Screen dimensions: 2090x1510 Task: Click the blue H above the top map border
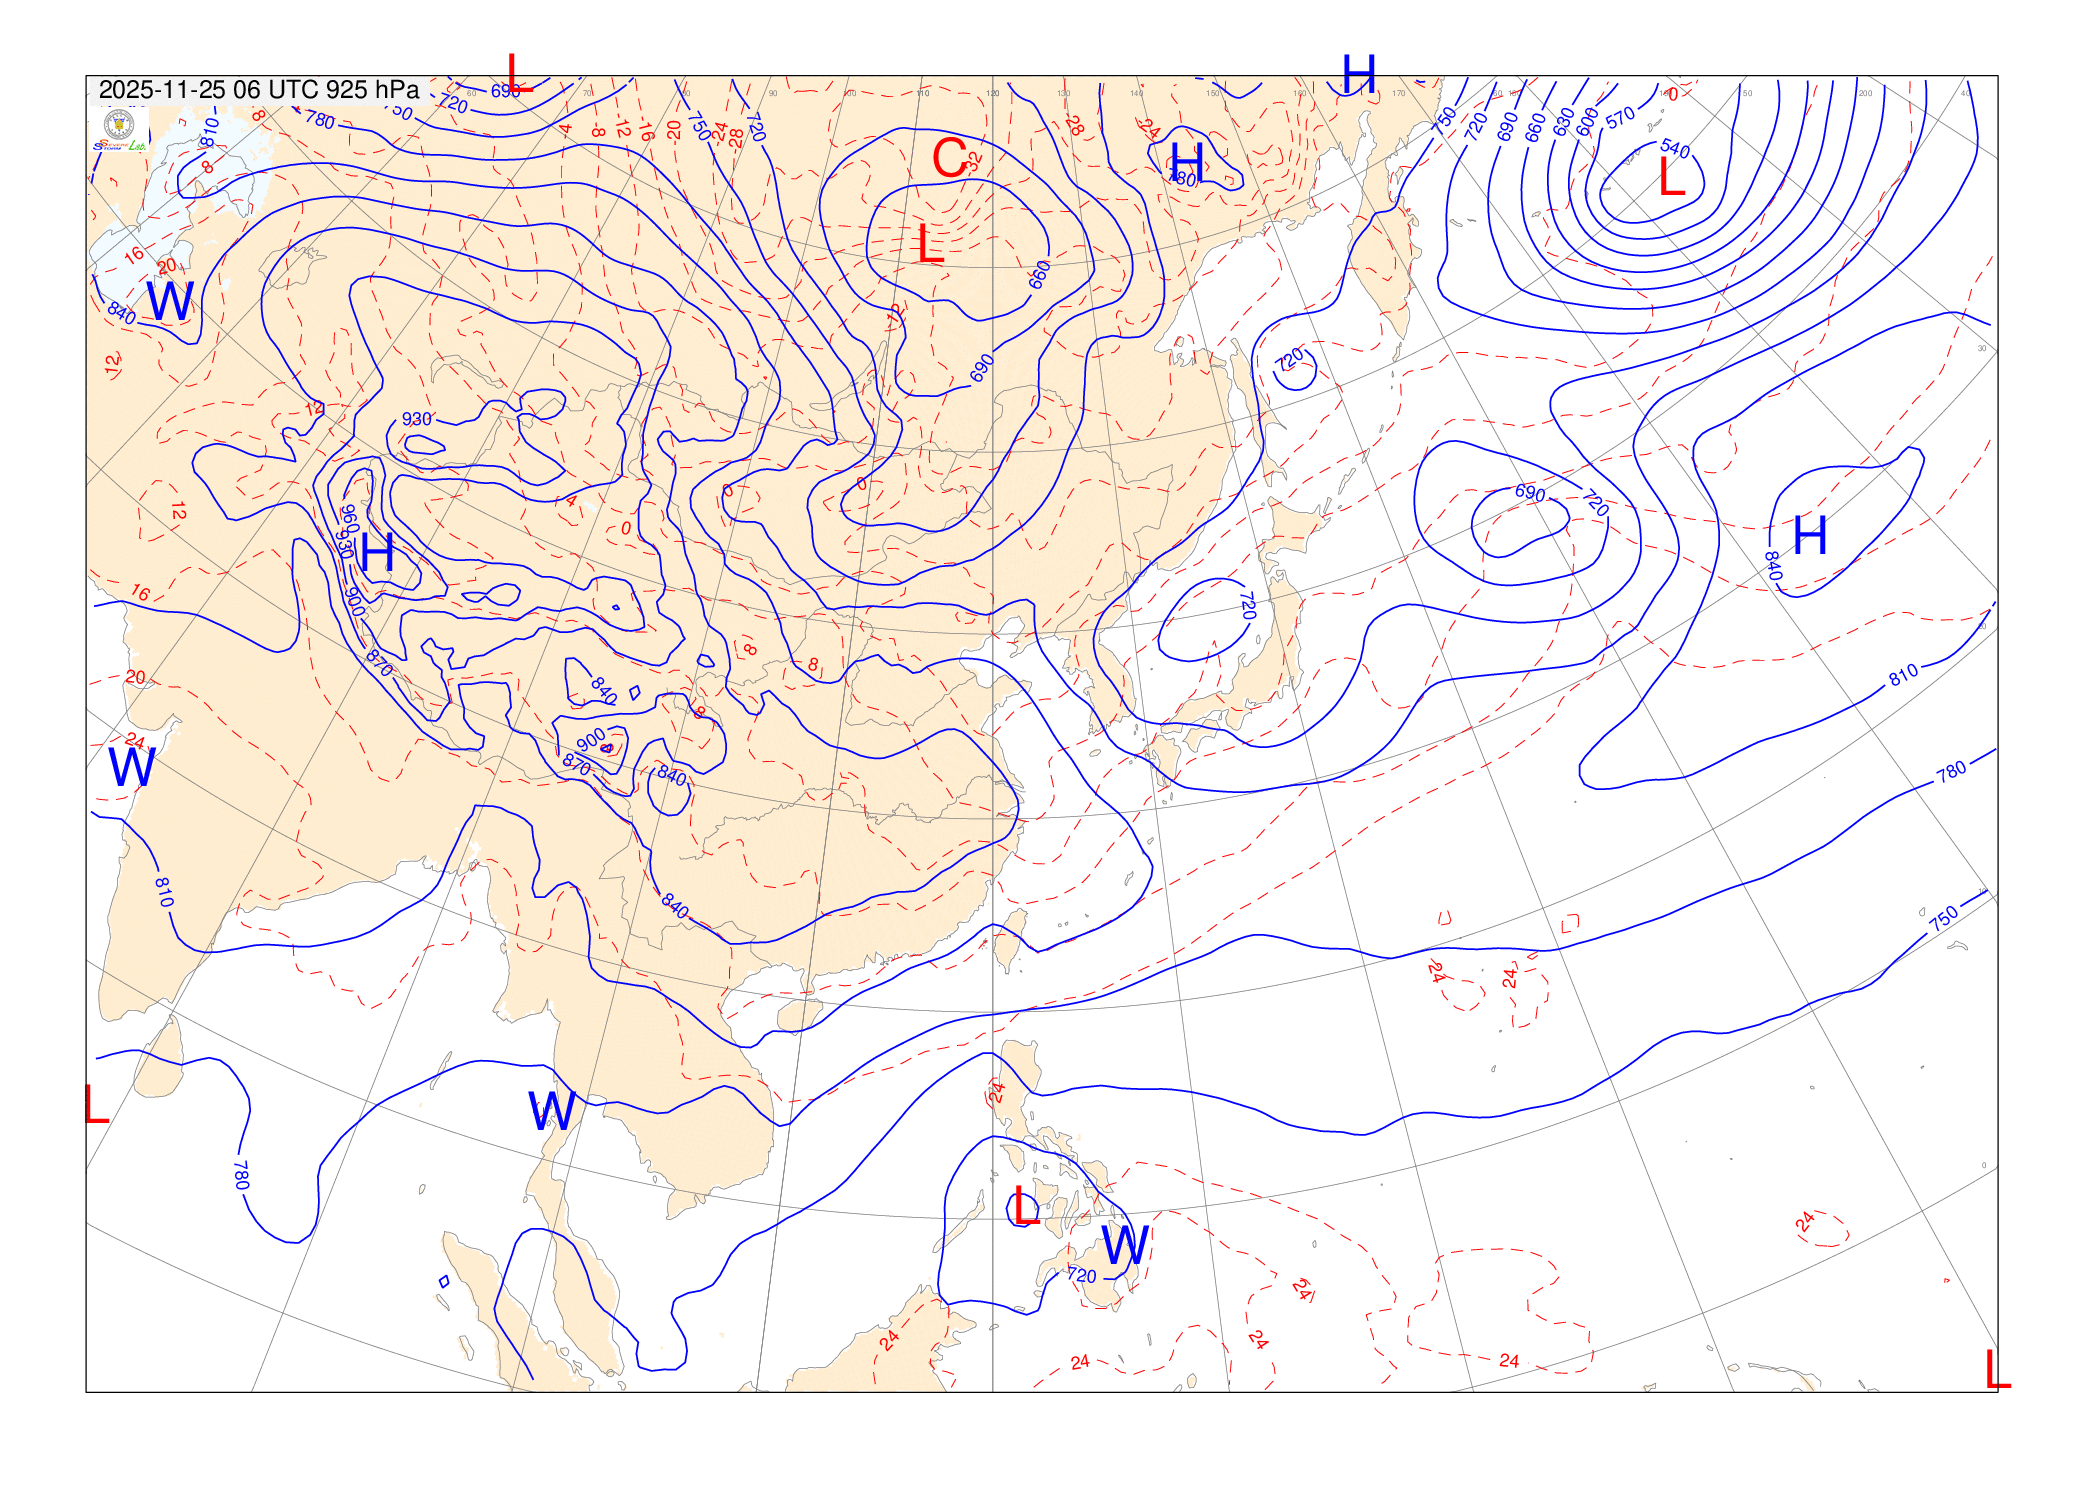pos(1358,75)
